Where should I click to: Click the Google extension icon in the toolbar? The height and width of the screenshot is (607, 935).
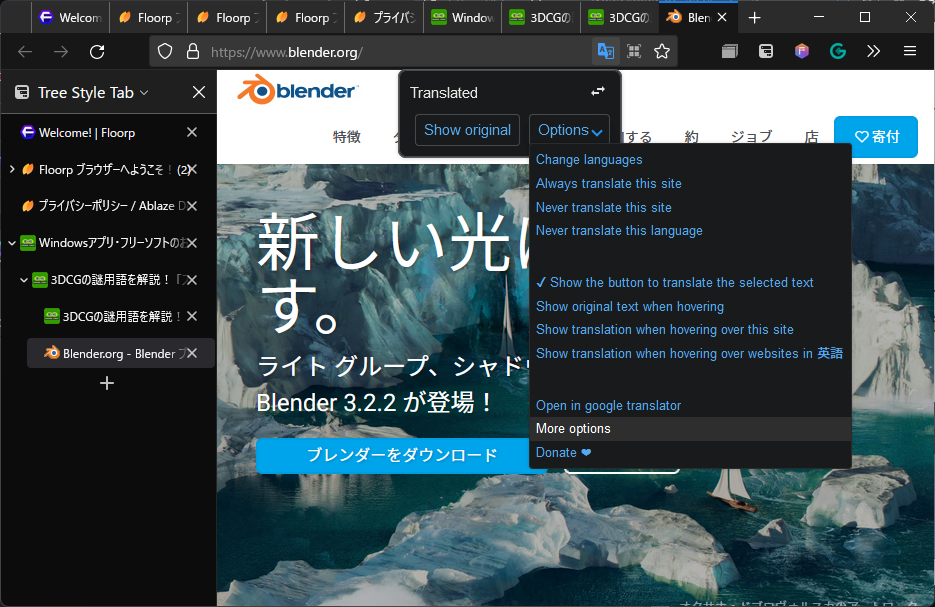pos(838,51)
